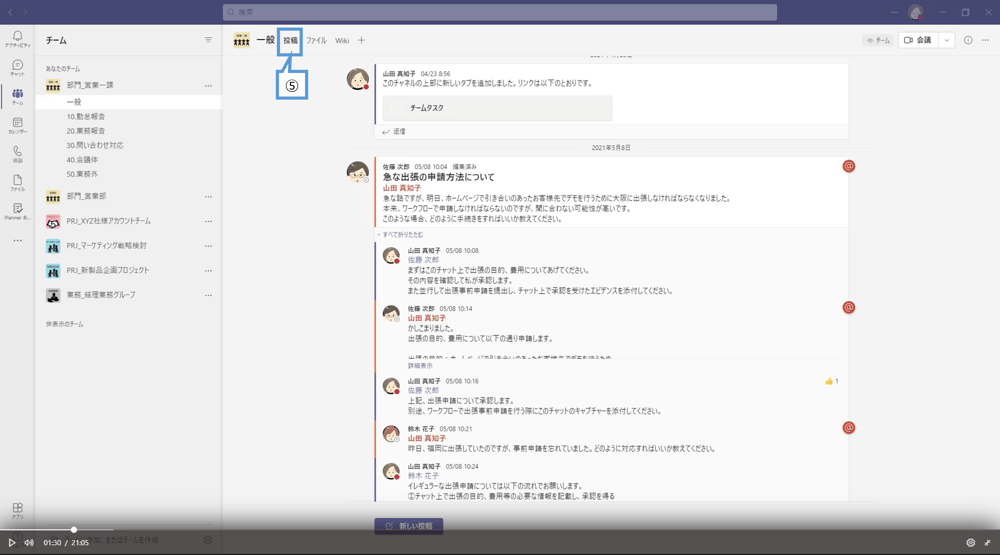This screenshot has width=1000, height=555.
Task: Open the Apps store icon
Action: point(17,510)
